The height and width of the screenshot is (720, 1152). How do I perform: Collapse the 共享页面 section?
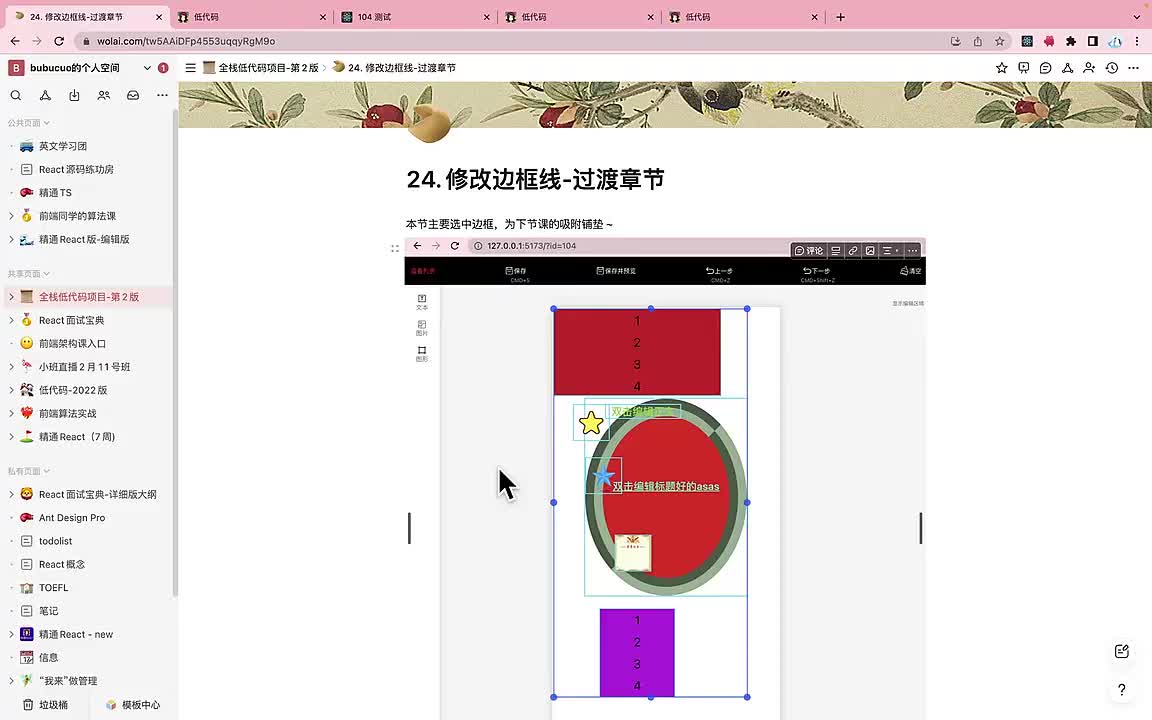29,273
